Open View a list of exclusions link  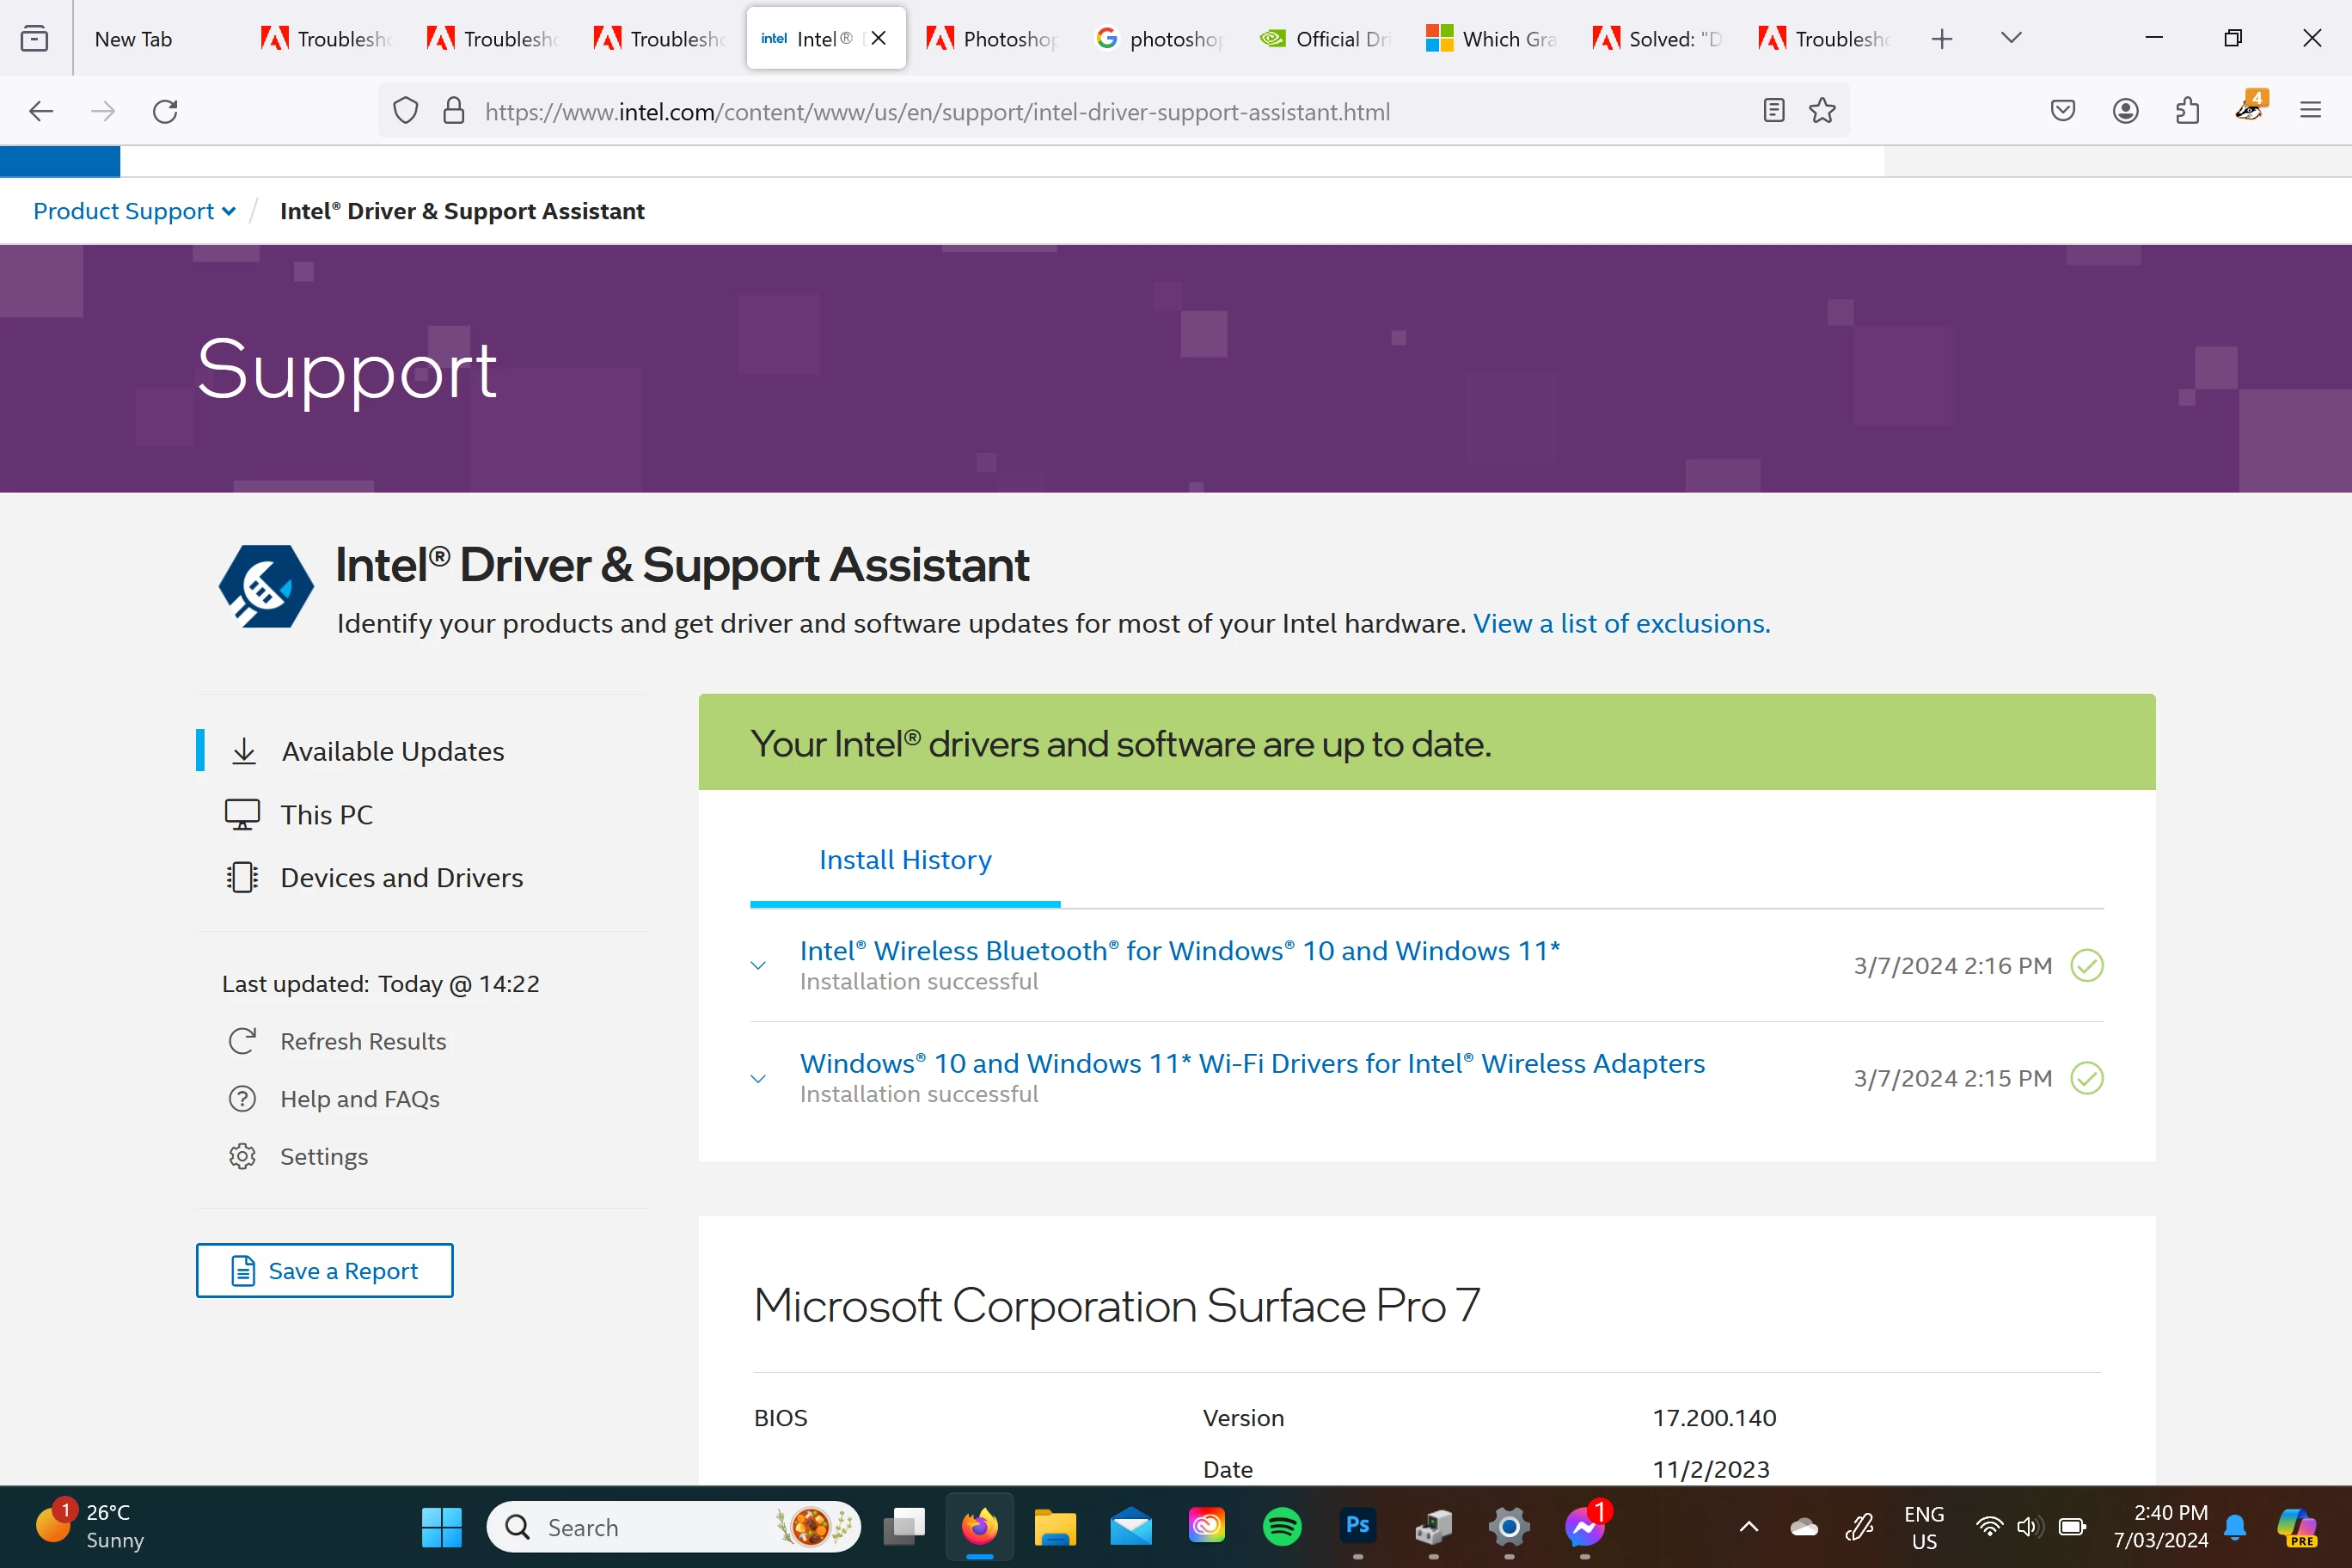pyautogui.click(x=1621, y=623)
